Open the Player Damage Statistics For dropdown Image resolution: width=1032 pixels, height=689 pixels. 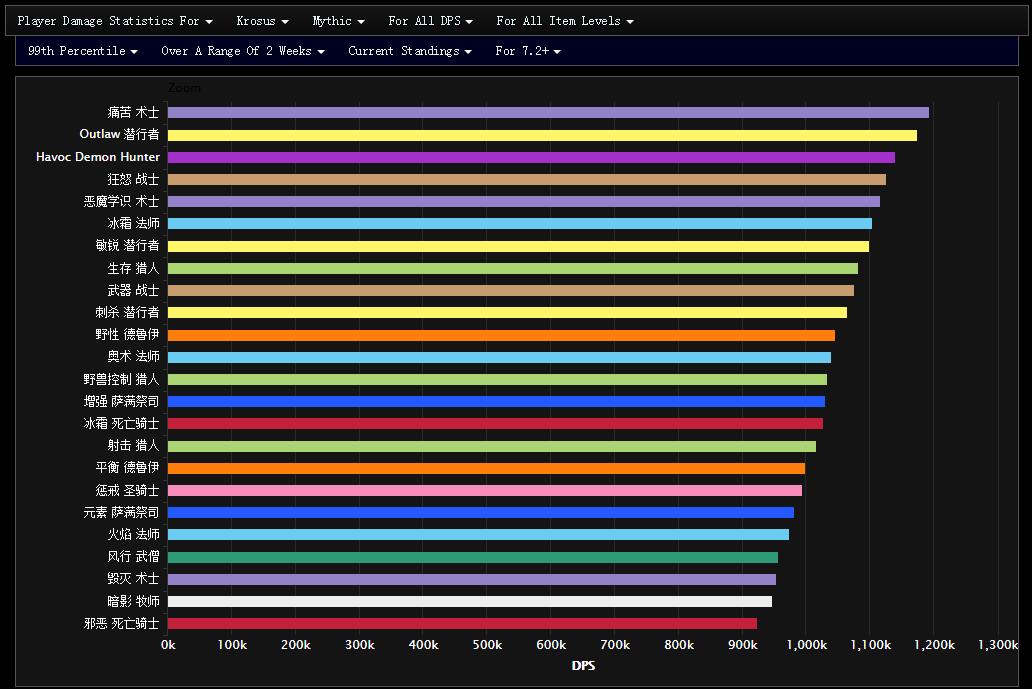pos(115,21)
